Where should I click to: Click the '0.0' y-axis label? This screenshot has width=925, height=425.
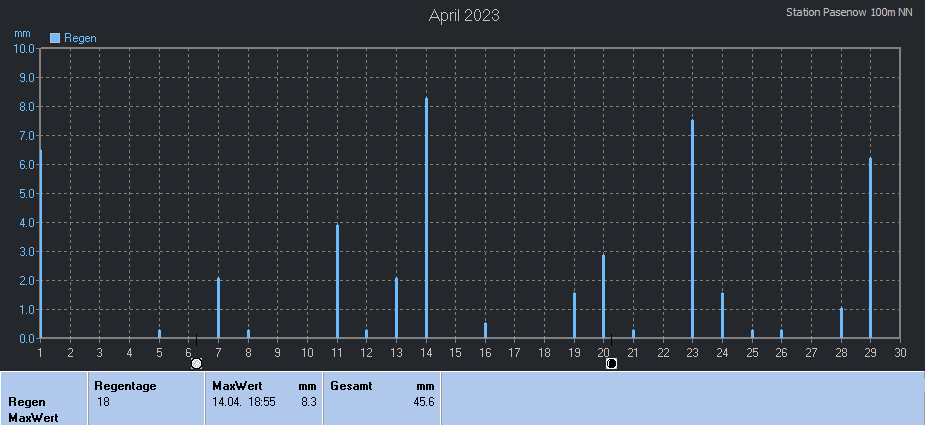coord(26,339)
